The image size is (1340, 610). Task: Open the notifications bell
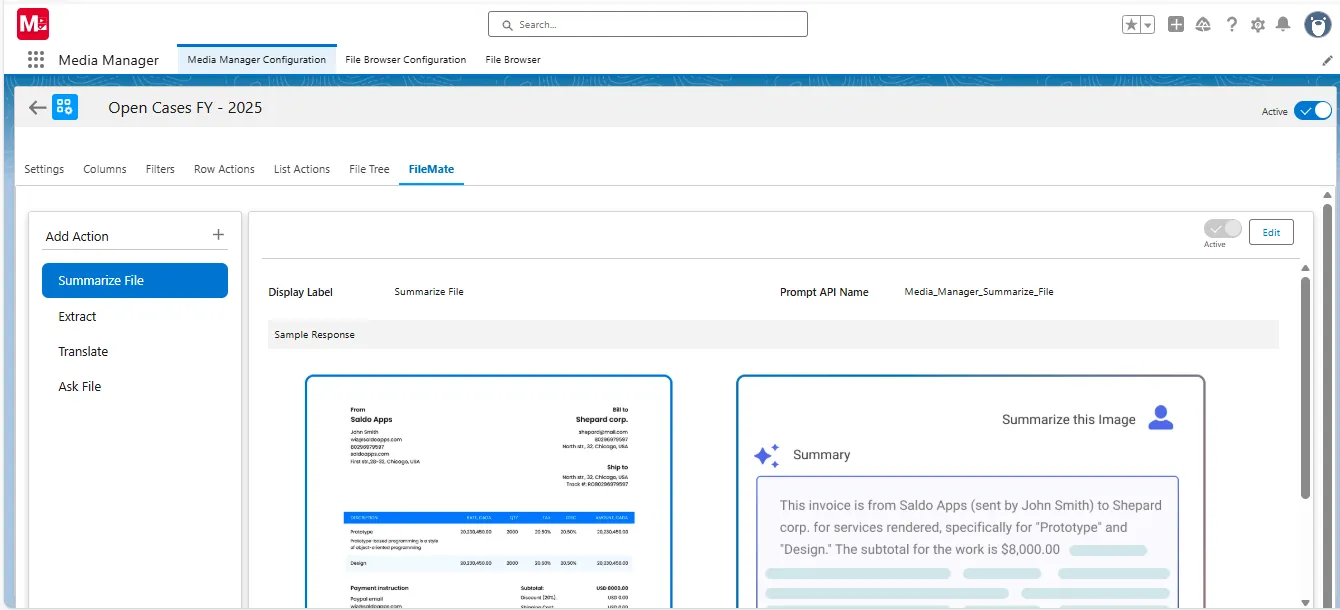pos(1283,25)
